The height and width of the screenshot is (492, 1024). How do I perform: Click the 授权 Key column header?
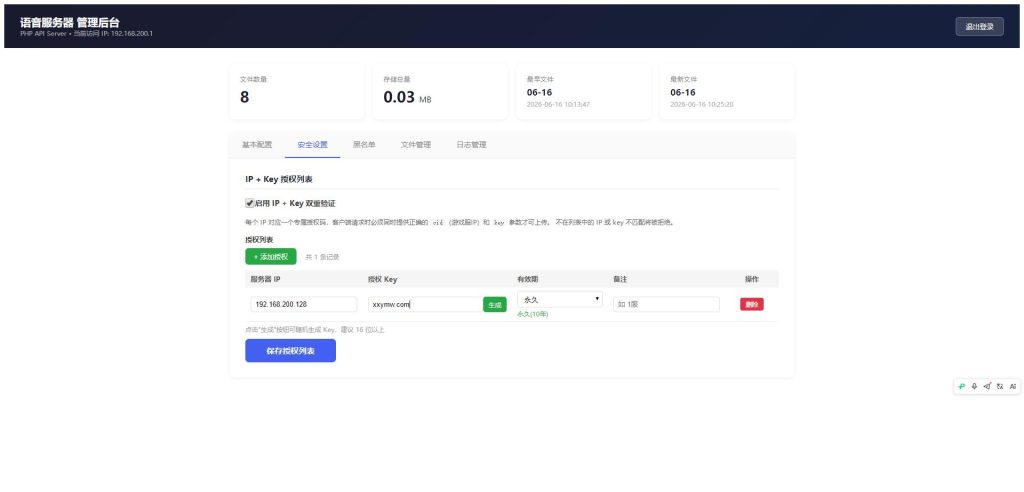pos(383,279)
